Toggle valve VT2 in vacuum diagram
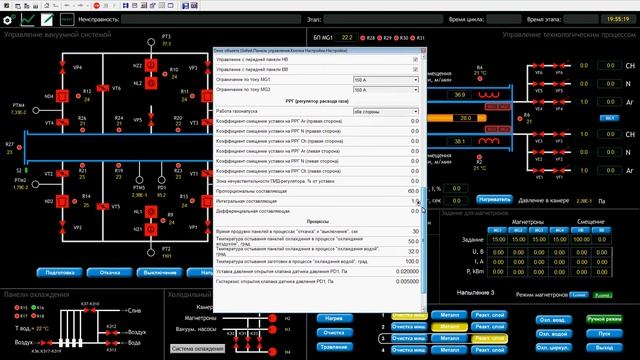This screenshot has height=360, width=640. tap(62, 174)
